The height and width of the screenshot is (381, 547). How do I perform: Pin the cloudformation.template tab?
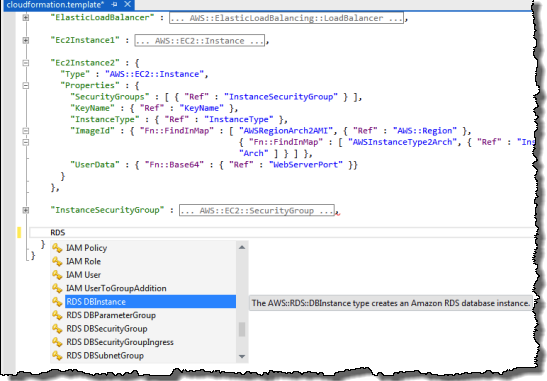pos(114,5)
